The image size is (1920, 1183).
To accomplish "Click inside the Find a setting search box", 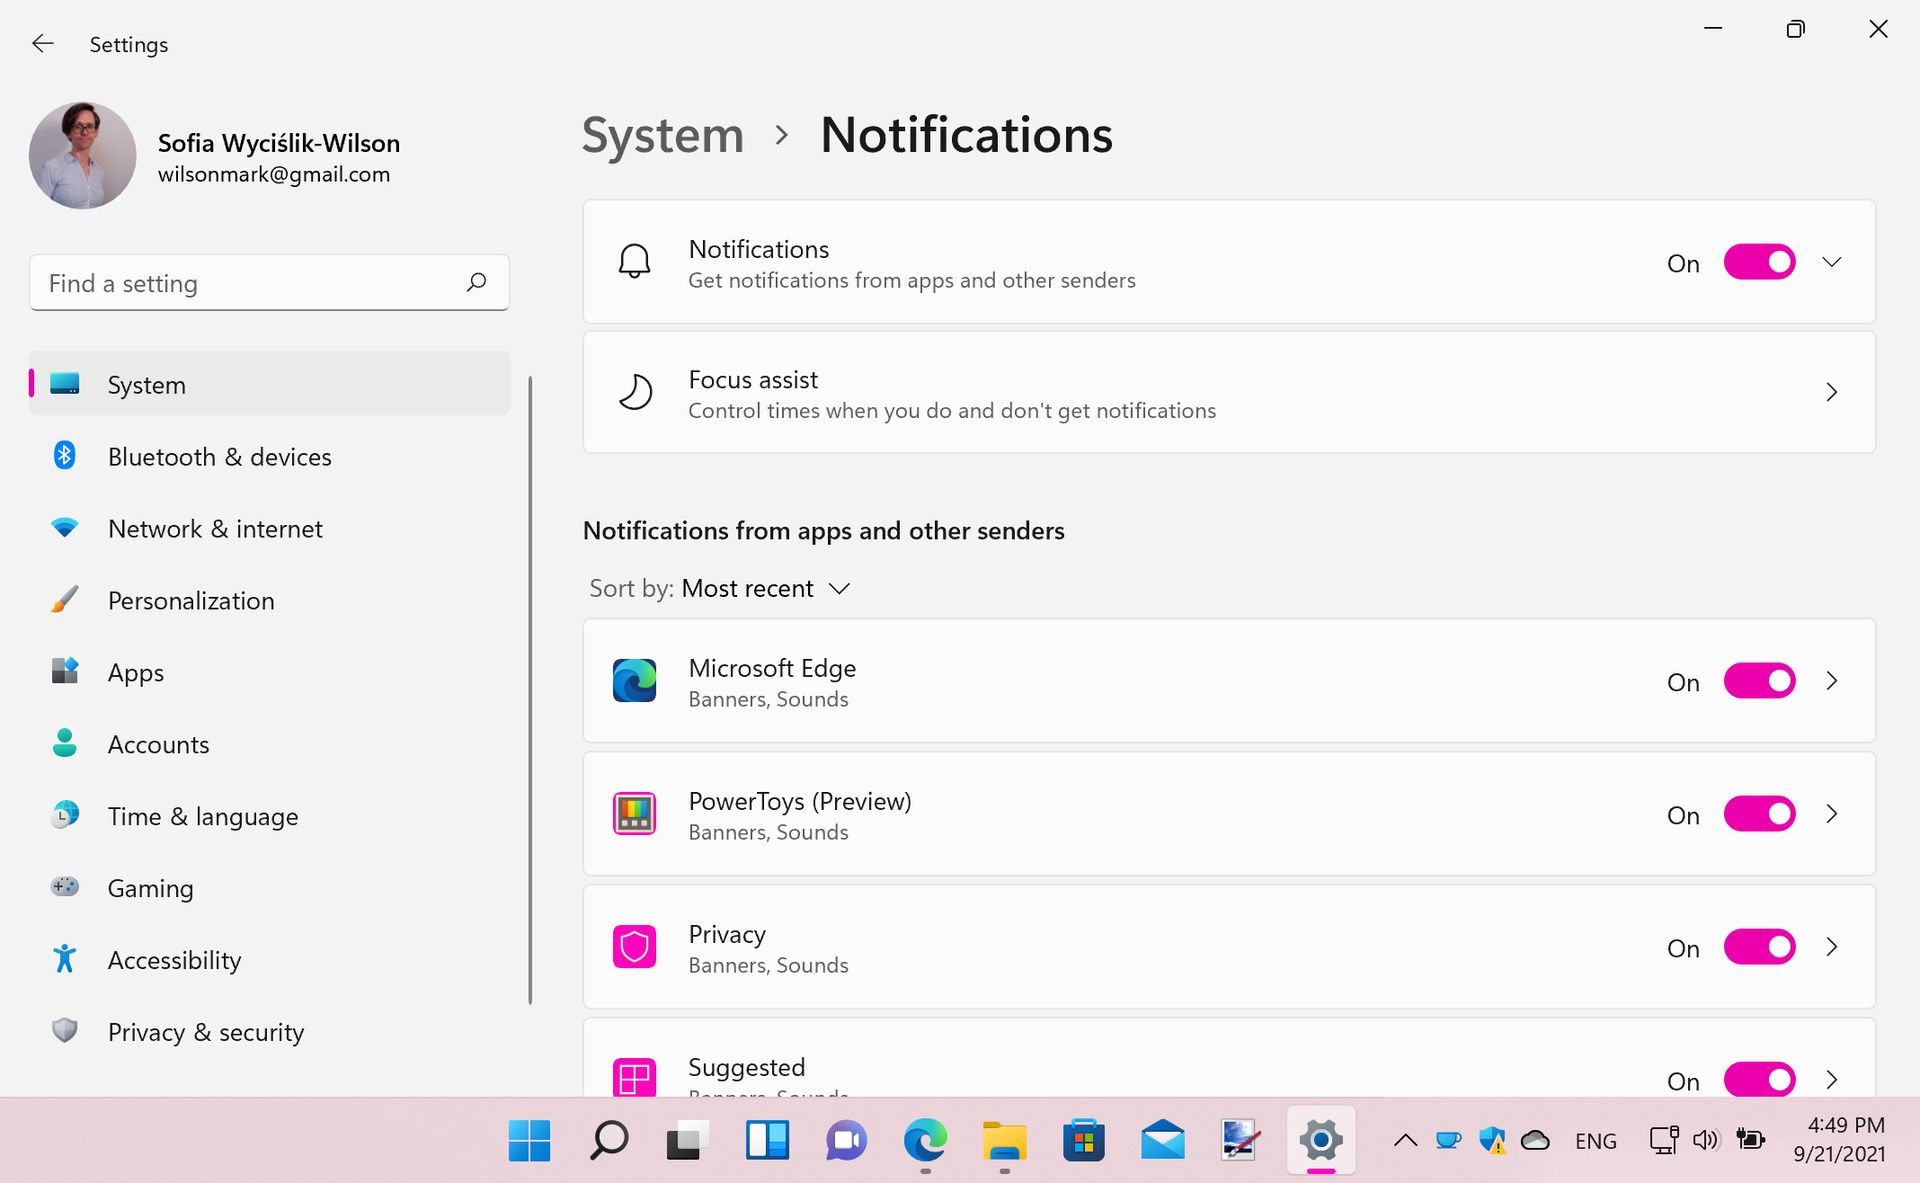I will click(x=240, y=283).
